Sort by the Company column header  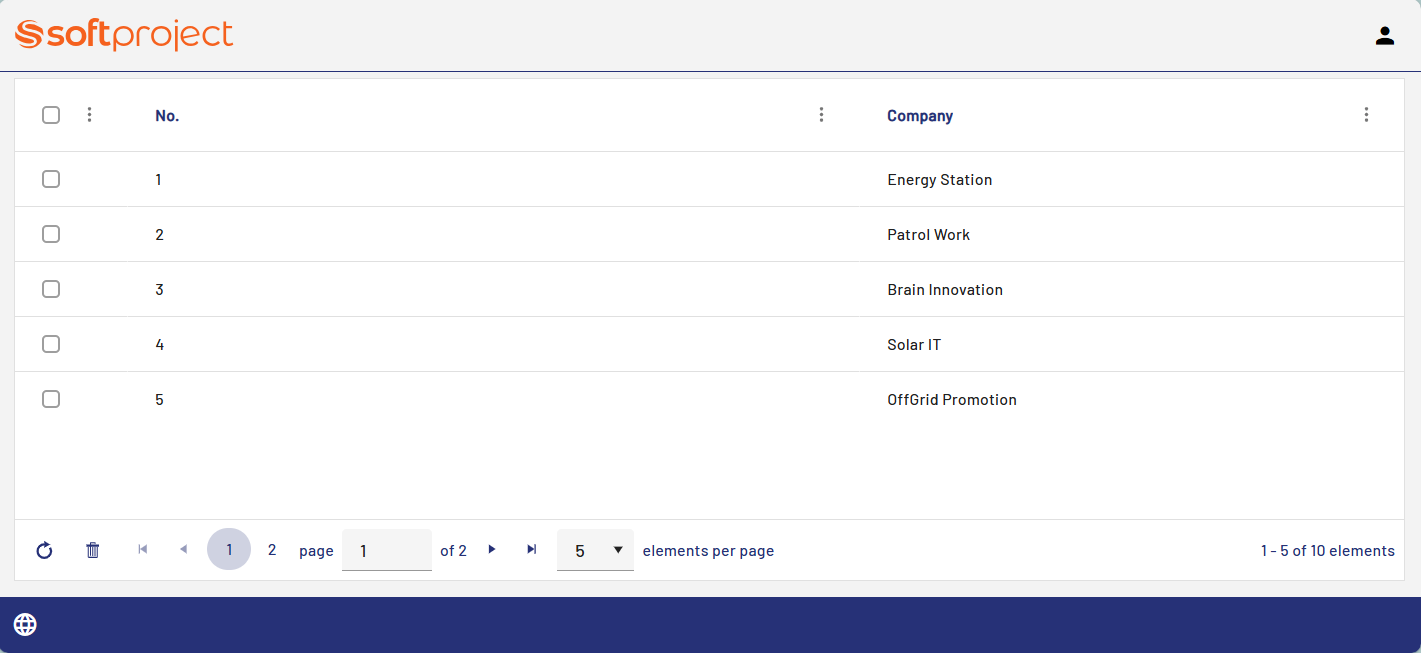[x=920, y=116]
